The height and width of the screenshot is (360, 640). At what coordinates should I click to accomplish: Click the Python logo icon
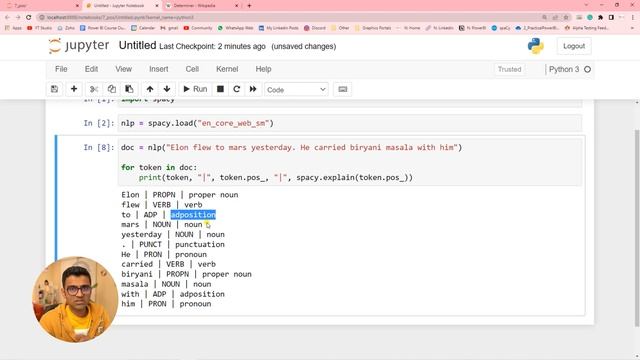point(536,46)
